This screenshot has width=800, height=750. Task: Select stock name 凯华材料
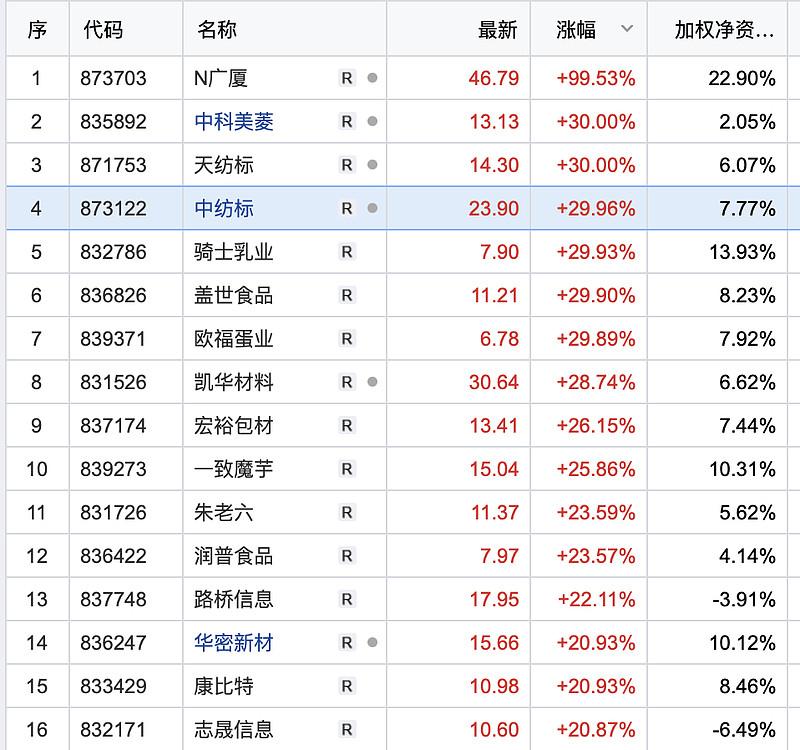click(x=234, y=382)
